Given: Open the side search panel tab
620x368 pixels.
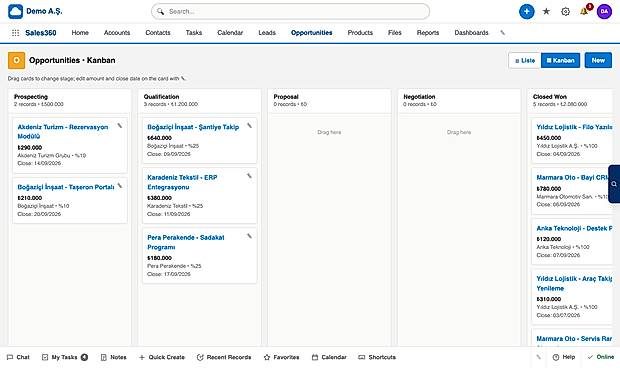Looking at the screenshot, I should pyautogui.click(x=614, y=184).
